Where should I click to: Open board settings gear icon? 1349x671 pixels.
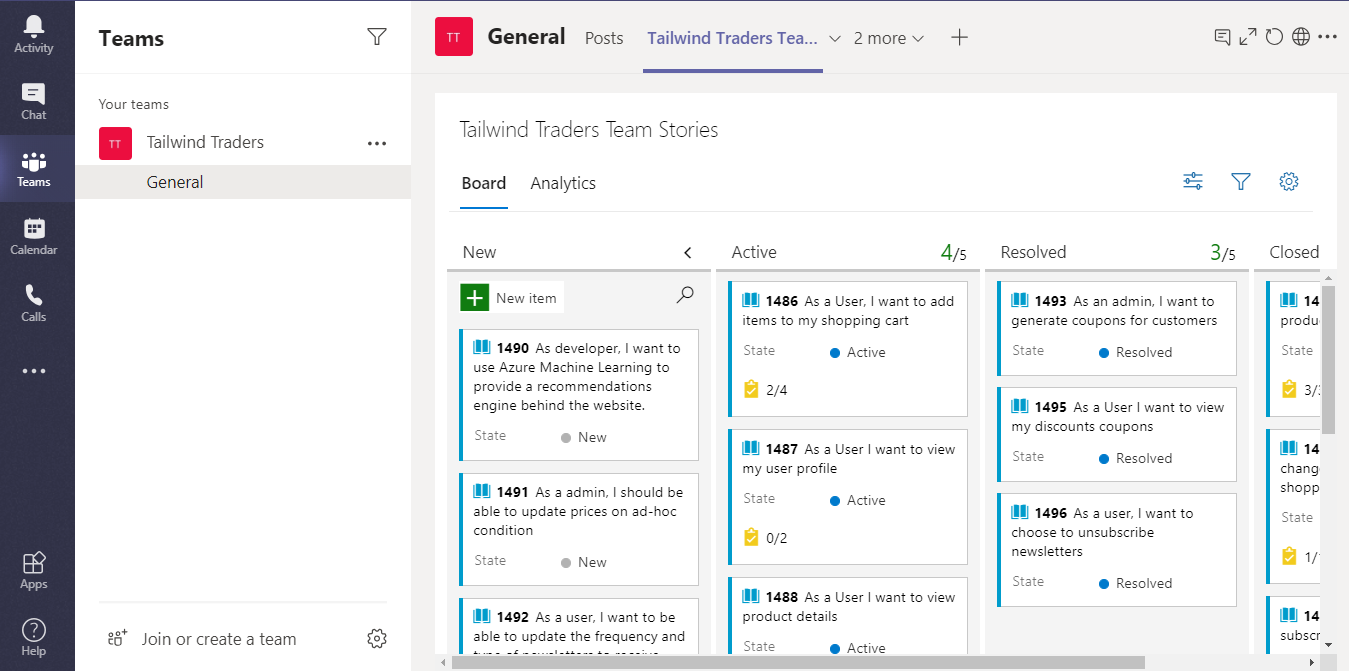(1289, 181)
